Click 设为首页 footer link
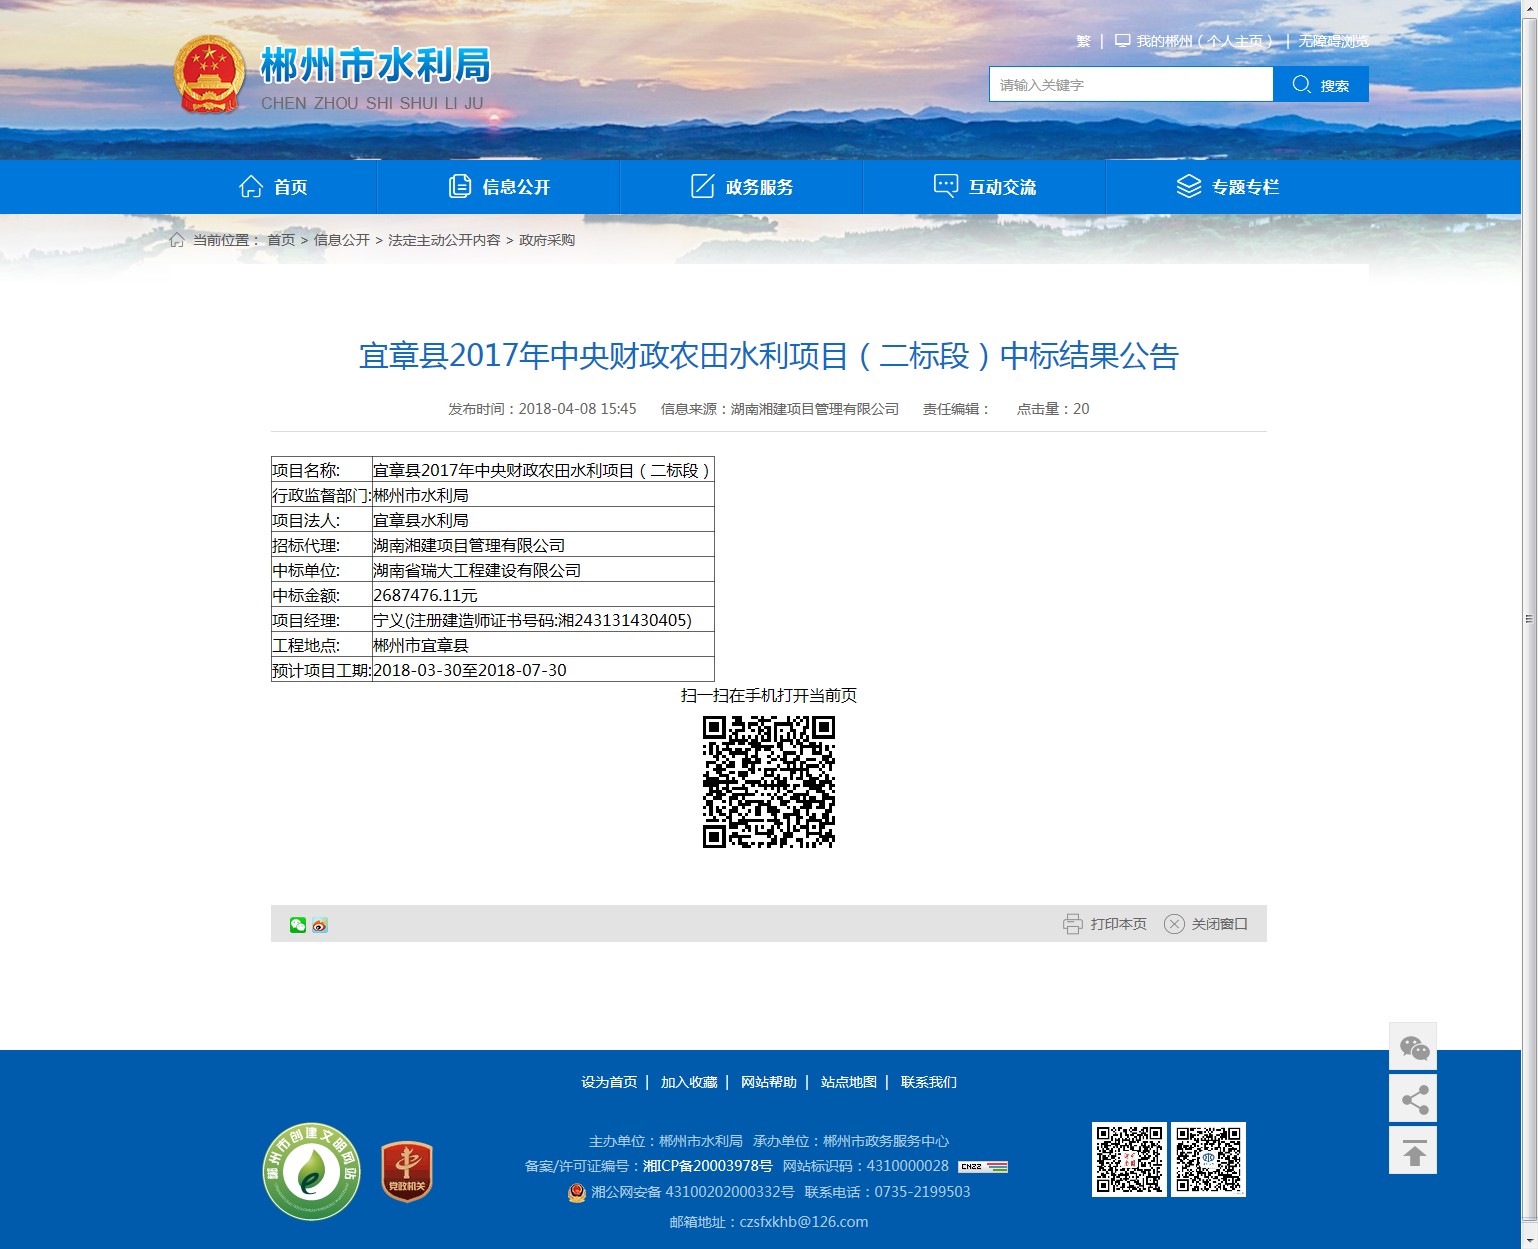The height and width of the screenshot is (1249, 1538). (x=609, y=1082)
